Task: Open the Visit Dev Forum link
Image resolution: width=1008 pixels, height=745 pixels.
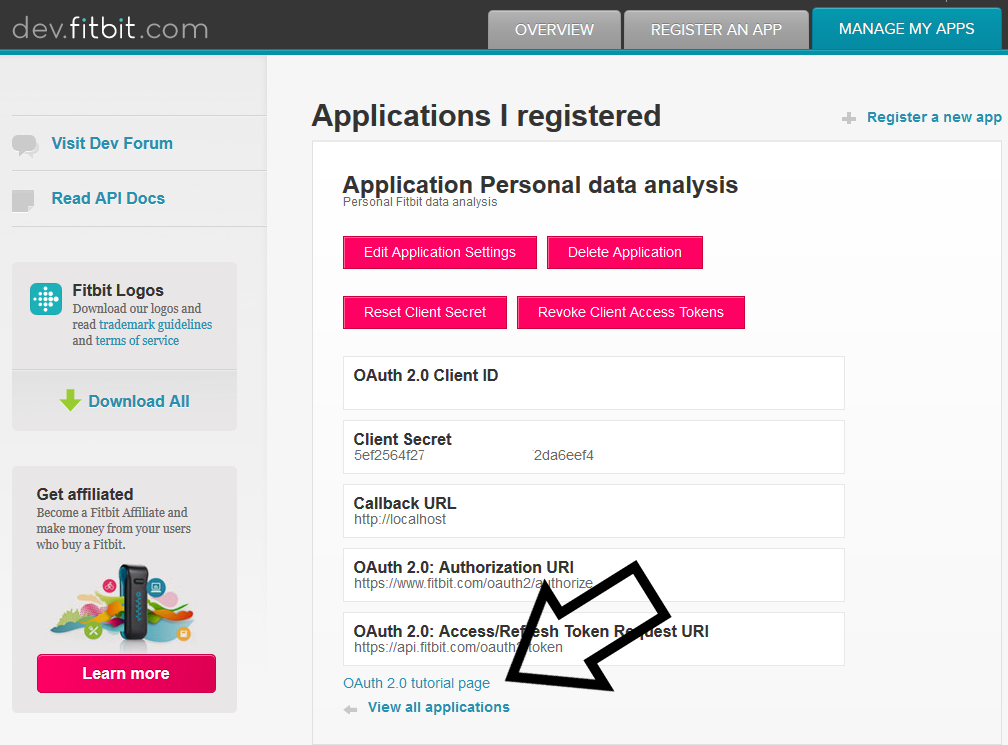Action: 112,143
